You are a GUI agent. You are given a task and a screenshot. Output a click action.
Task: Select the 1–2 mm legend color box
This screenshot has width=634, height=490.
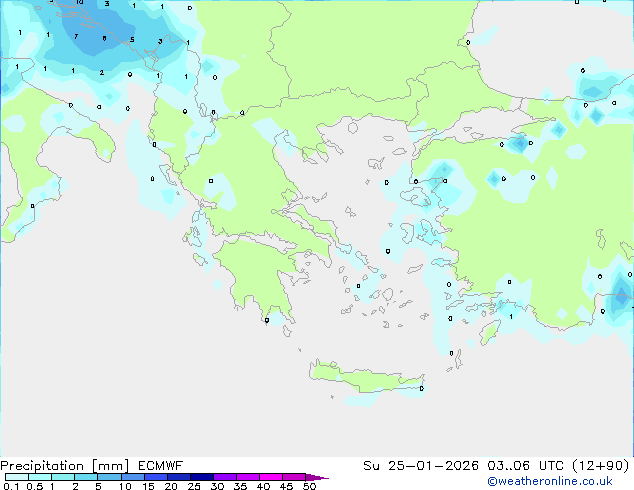click(x=63, y=477)
